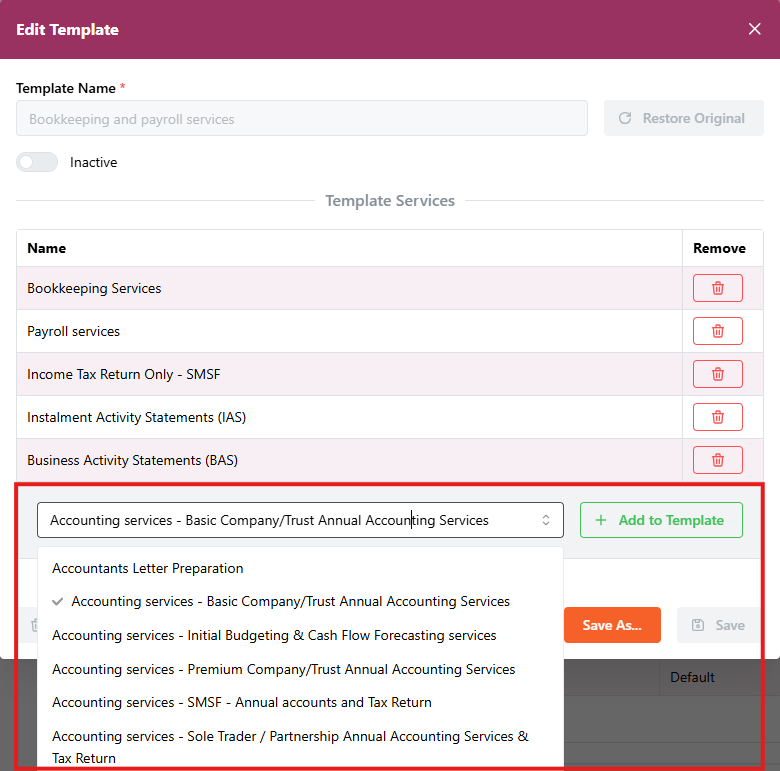780x771 pixels.
Task: Open the service selection dropdown
Action: [300, 520]
